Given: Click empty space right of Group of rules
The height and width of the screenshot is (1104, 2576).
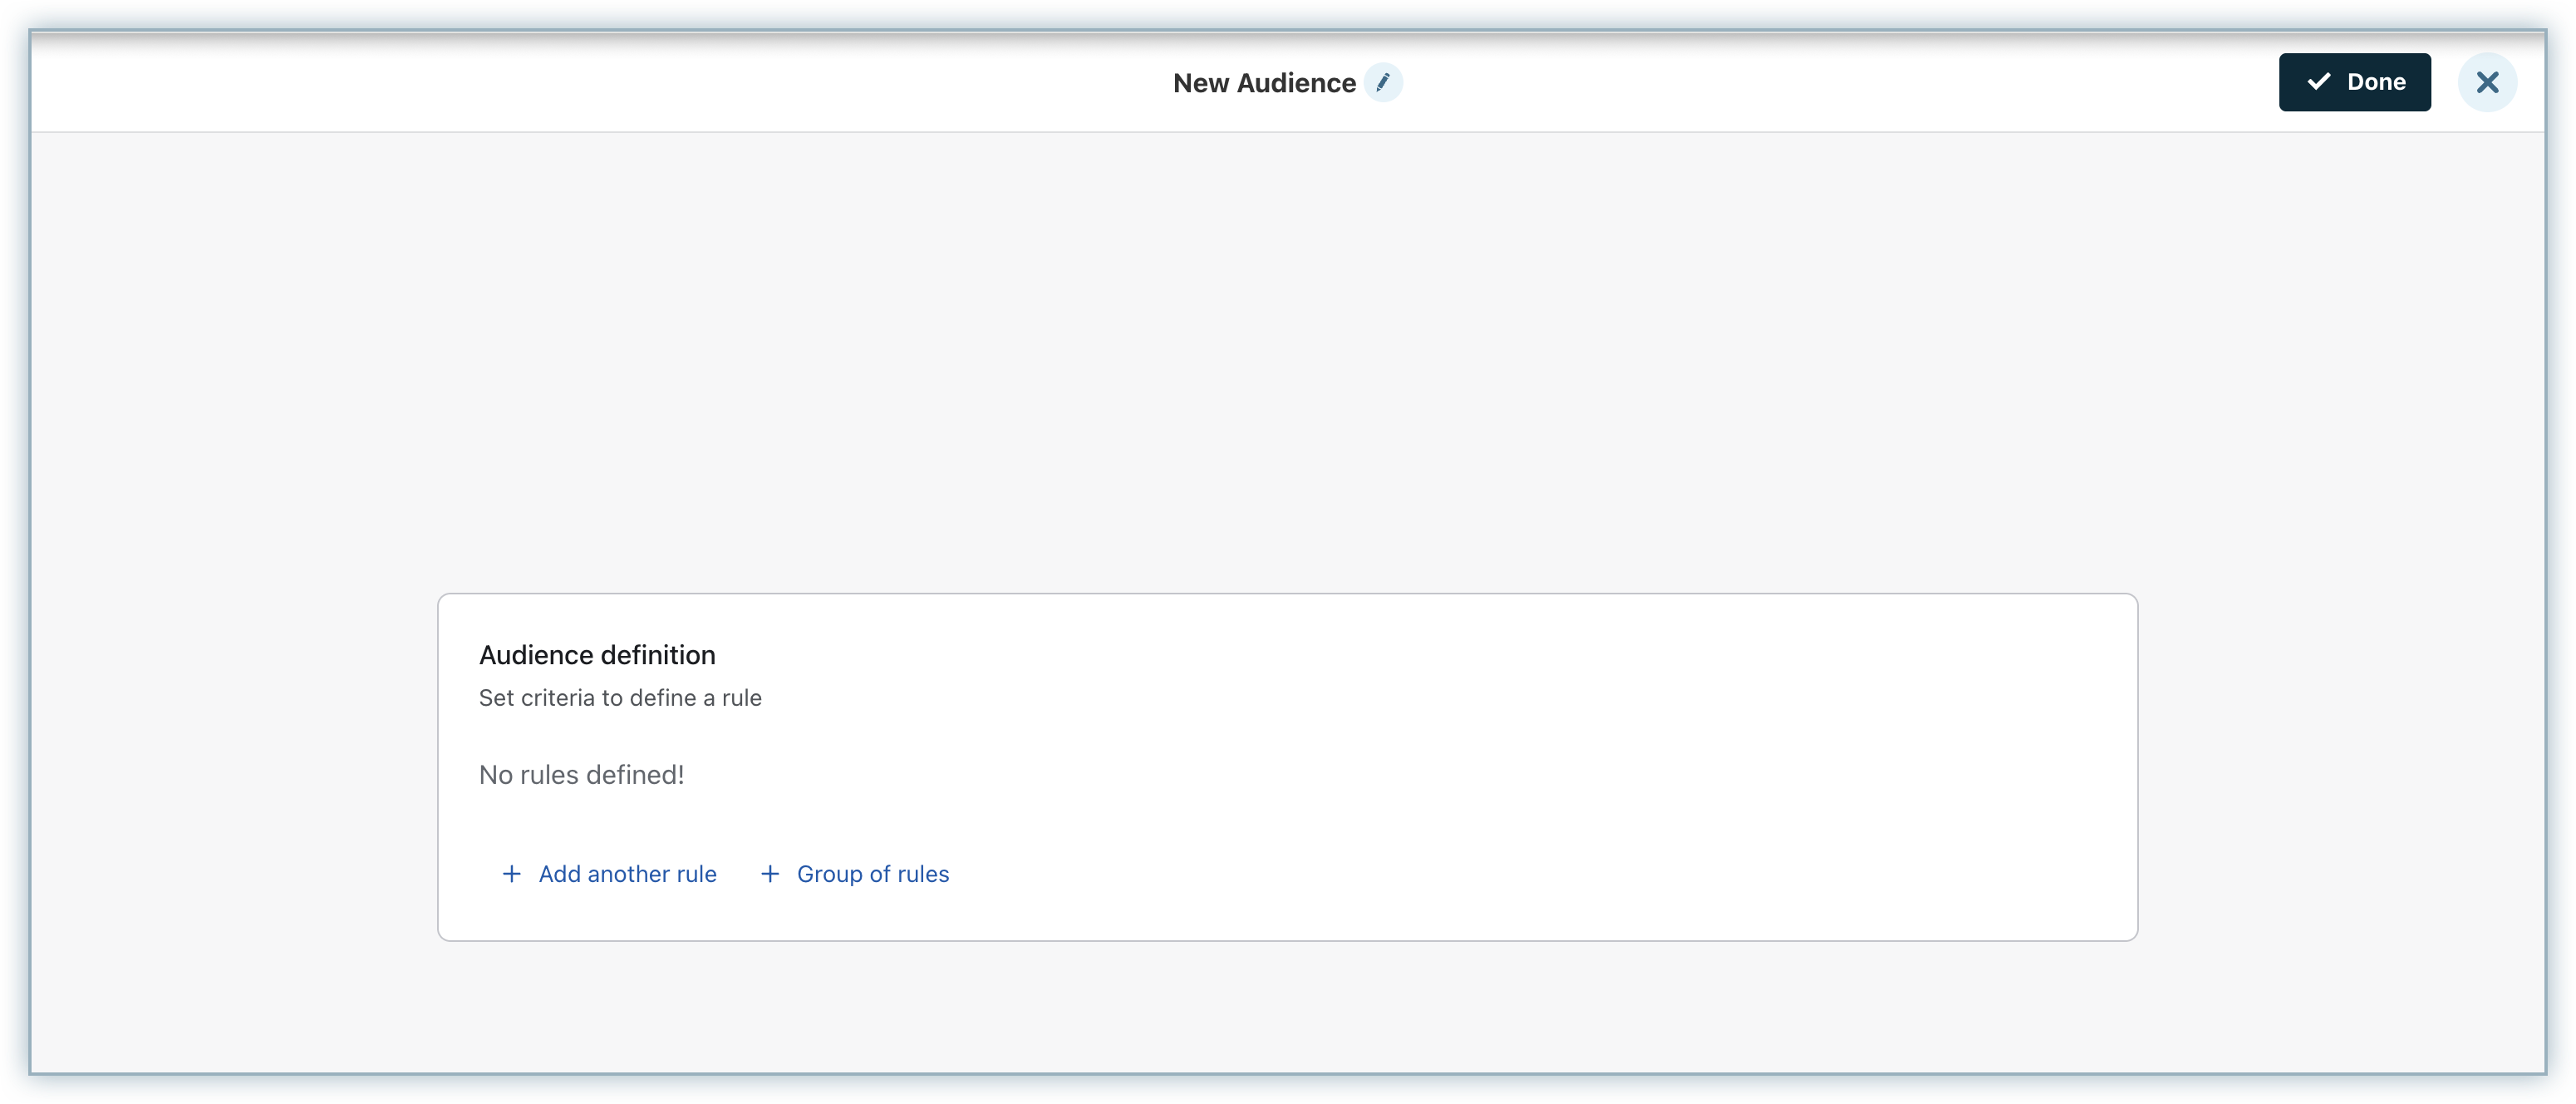Looking at the screenshot, I should click(1400, 874).
